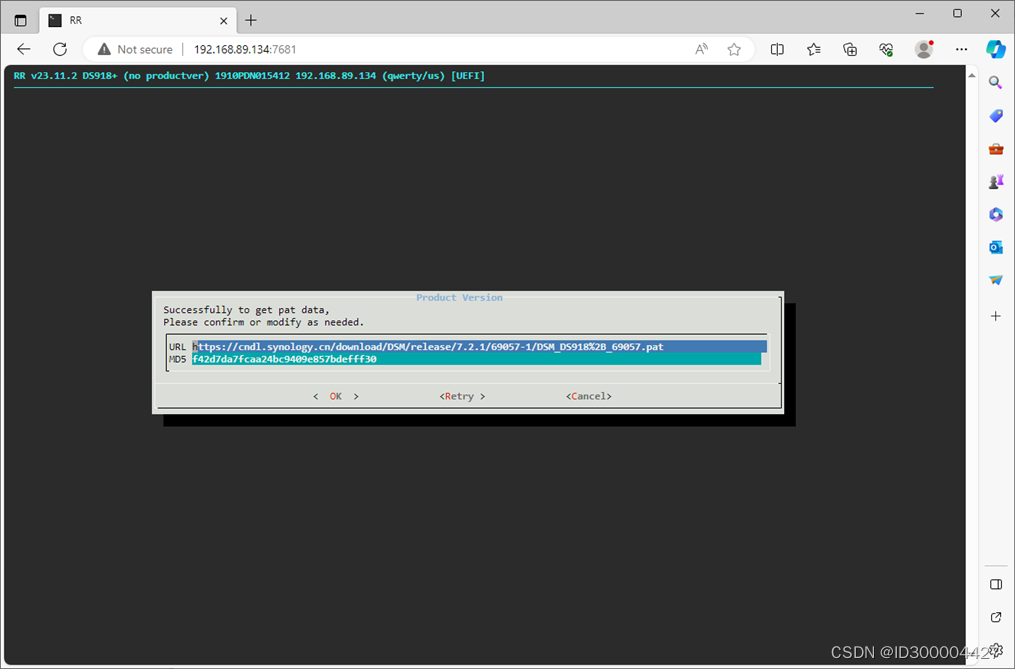Viewport: 1015px width, 669px height.
Task: Open Browser essentials heart icon
Action: tap(886, 49)
